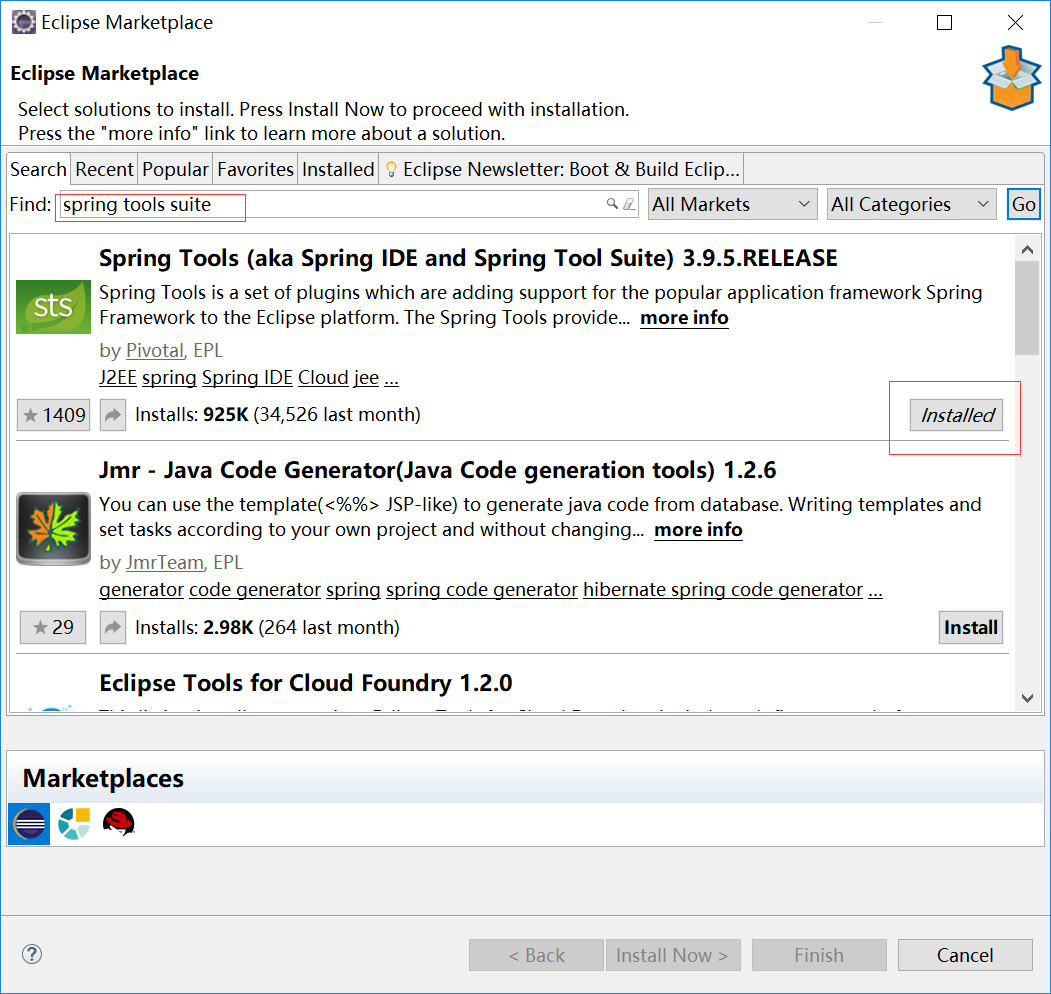Click the results list scrollbar thumb

1027,308
